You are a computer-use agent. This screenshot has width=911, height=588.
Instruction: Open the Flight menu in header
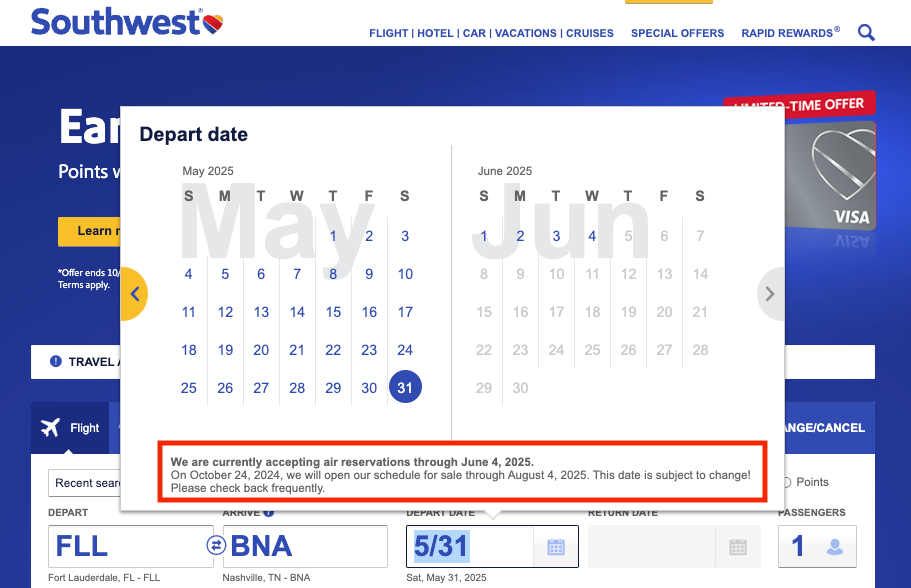[389, 33]
